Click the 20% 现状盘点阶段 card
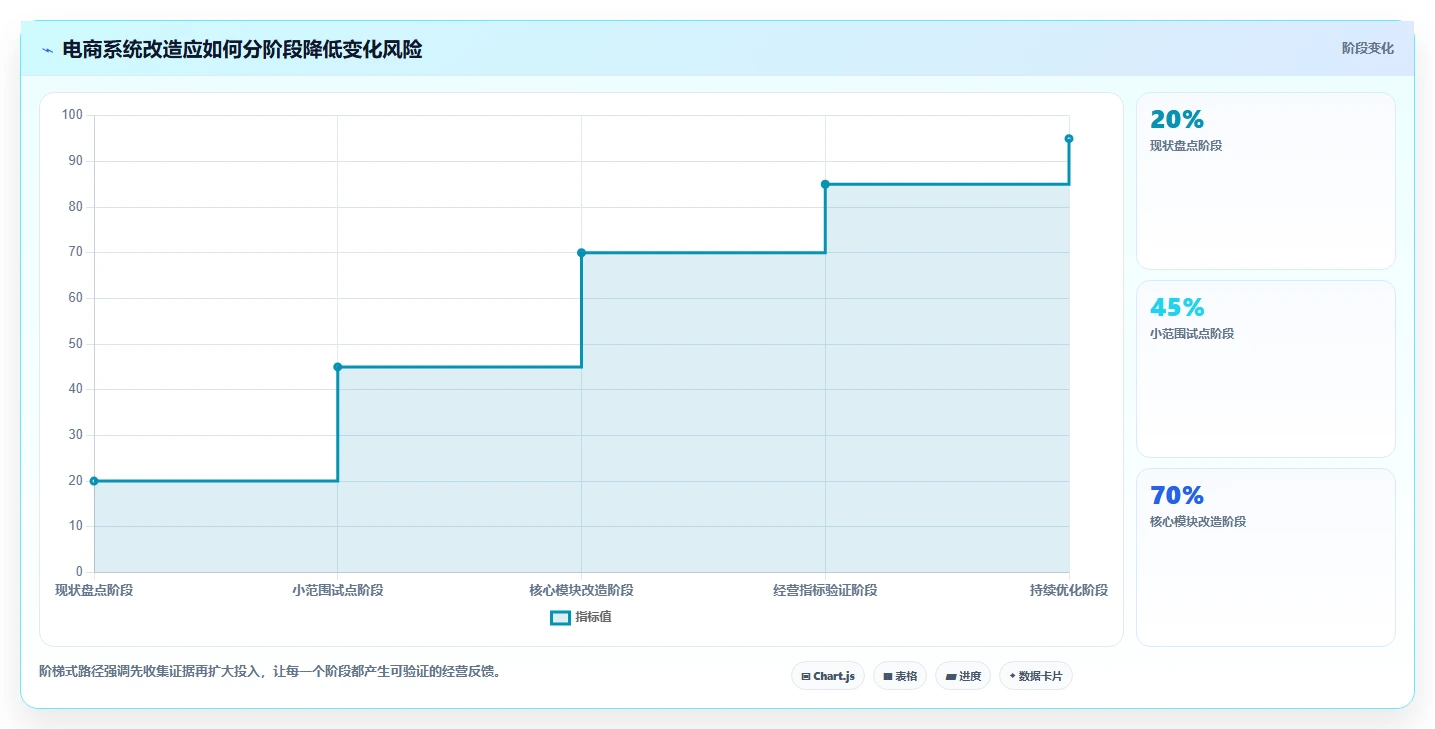Screen dimensions: 1435x729 (1266, 181)
